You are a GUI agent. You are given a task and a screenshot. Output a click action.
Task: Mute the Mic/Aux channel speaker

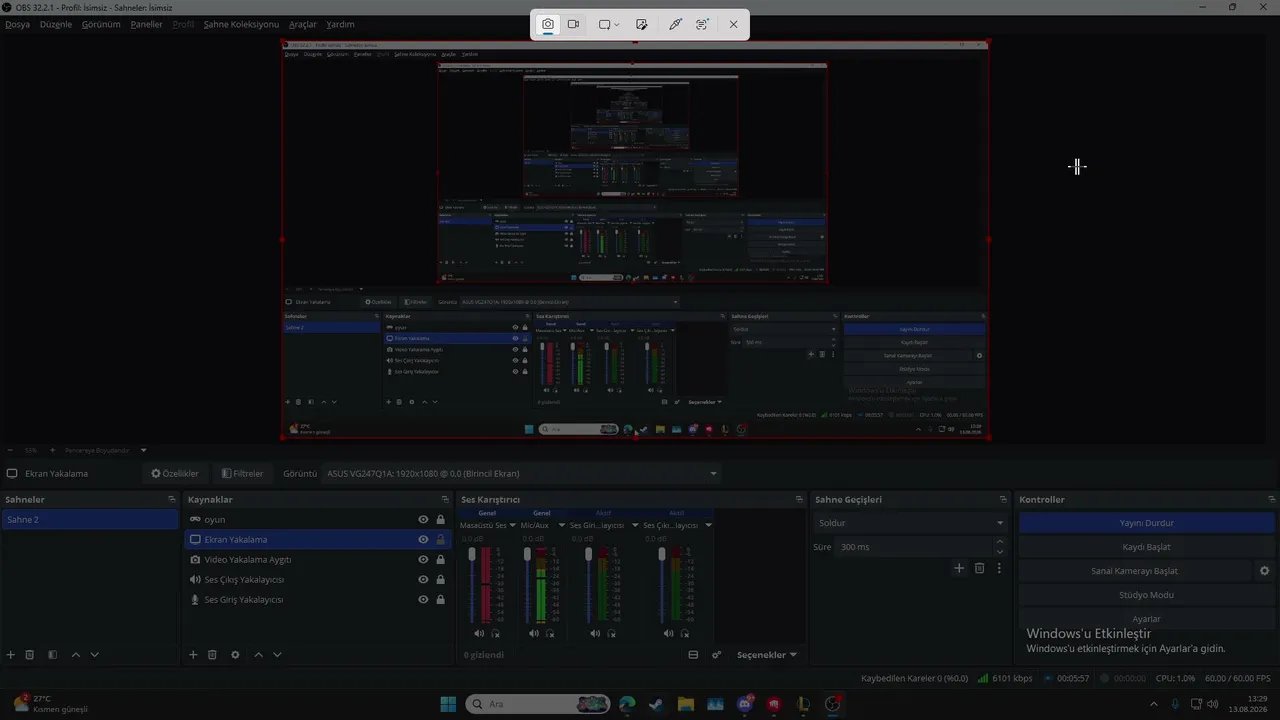(x=534, y=633)
